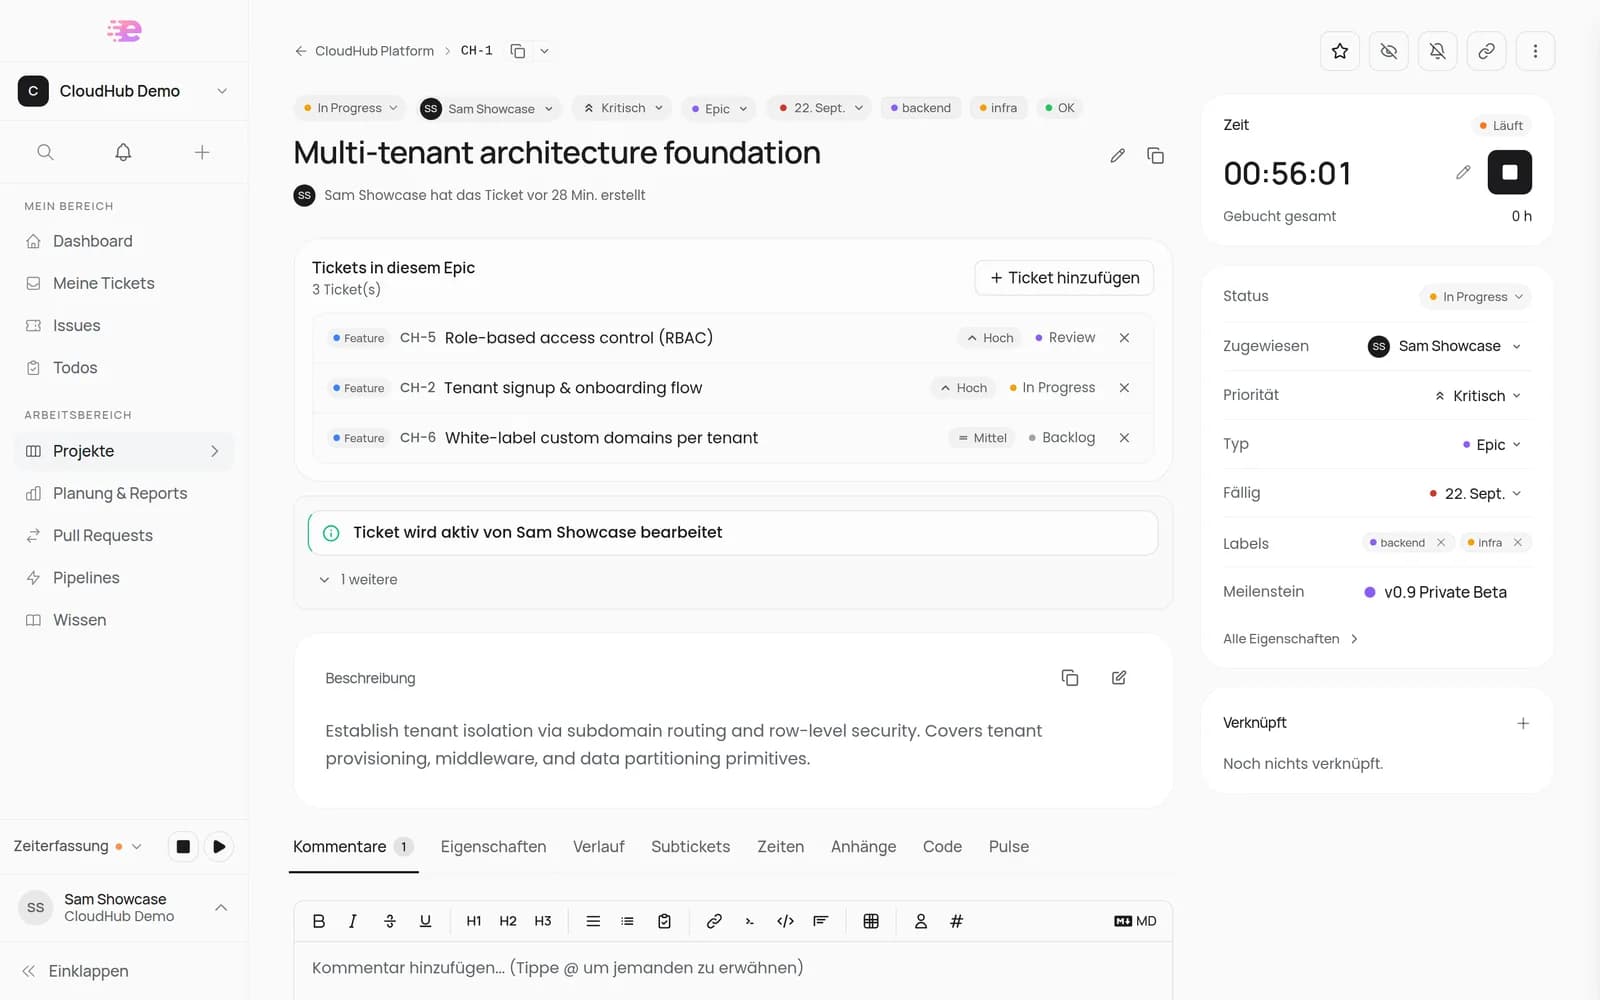Click the plus icon in sidebar
Image resolution: width=1600 pixels, height=1000 pixels.
[202, 152]
